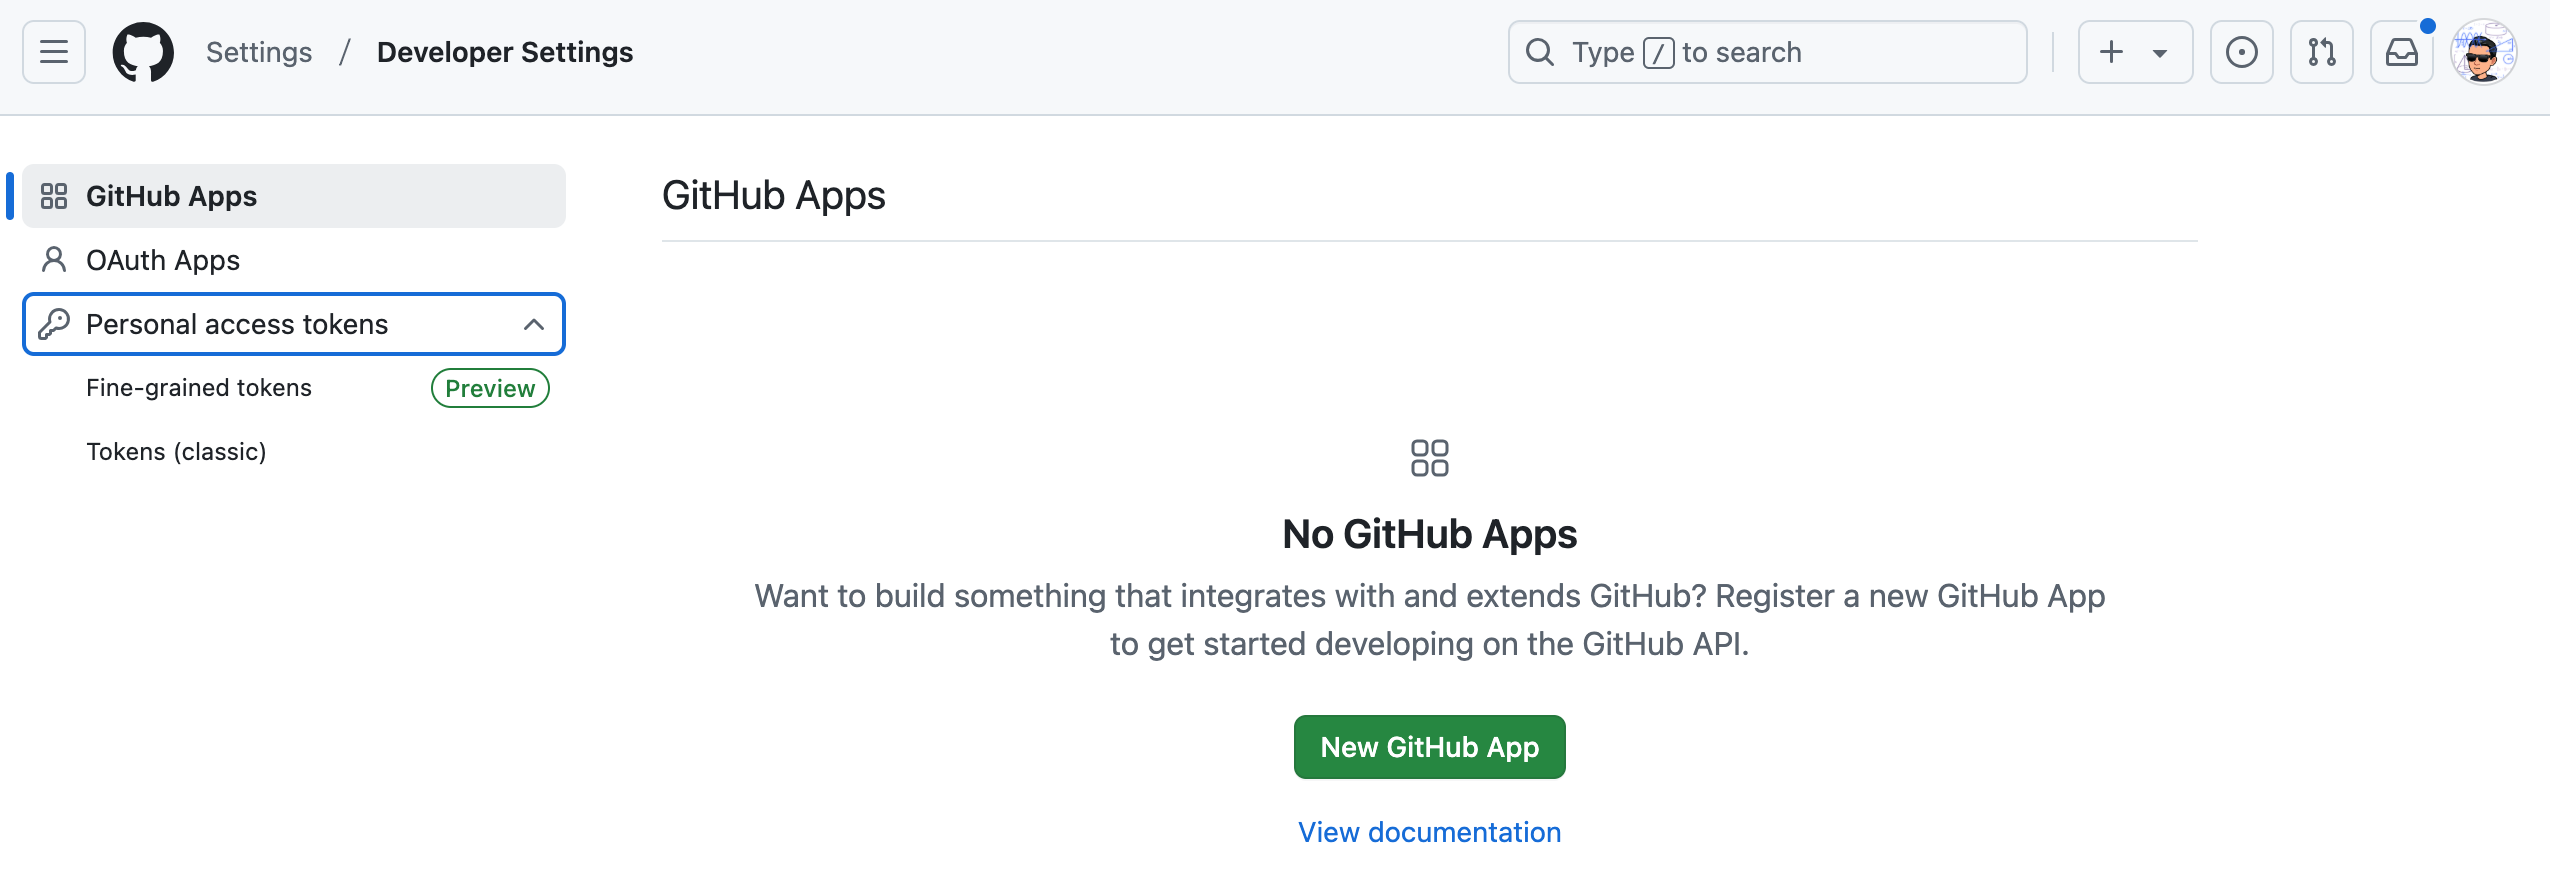Screen dimensions: 2550x890
Task: Click the plus create-new icon
Action: (2111, 52)
